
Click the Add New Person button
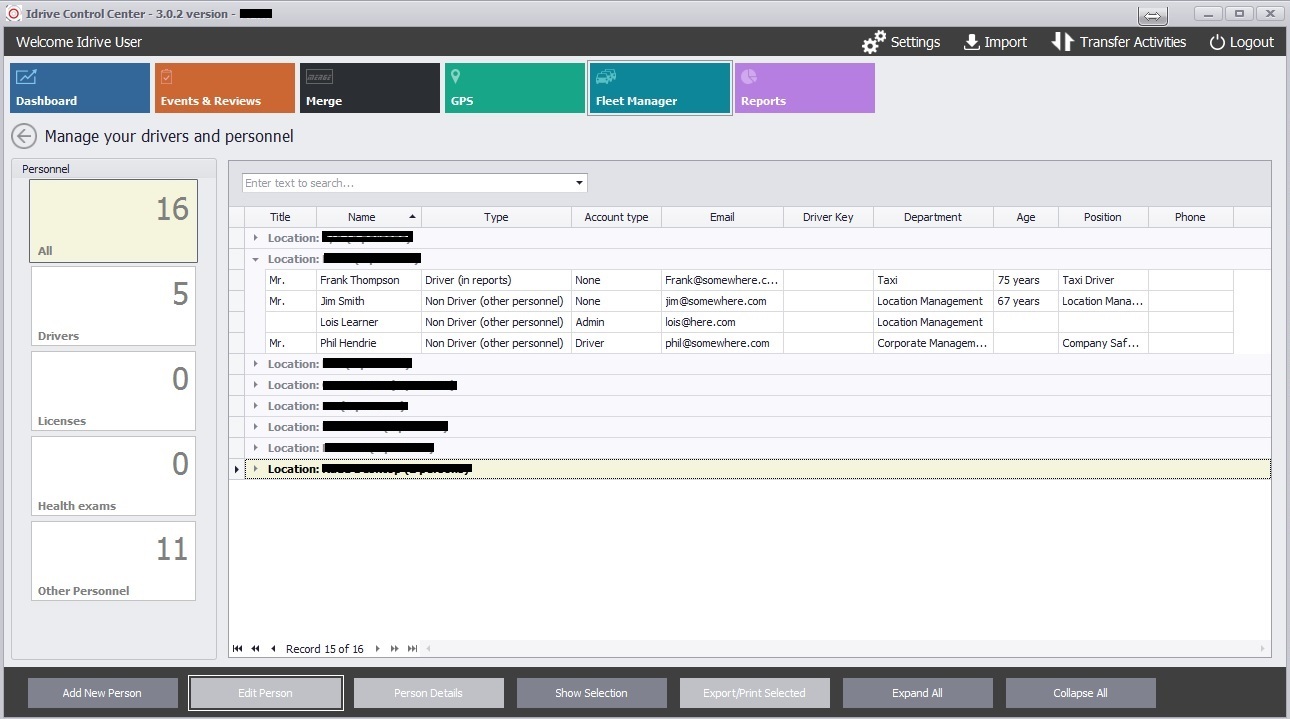[x=102, y=693]
